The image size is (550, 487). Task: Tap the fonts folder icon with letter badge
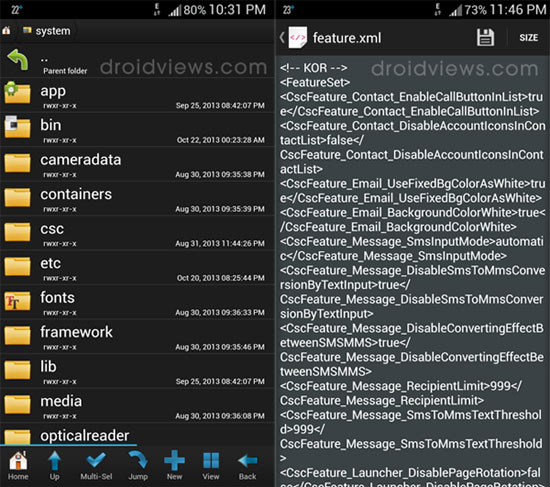pyautogui.click(x=17, y=301)
